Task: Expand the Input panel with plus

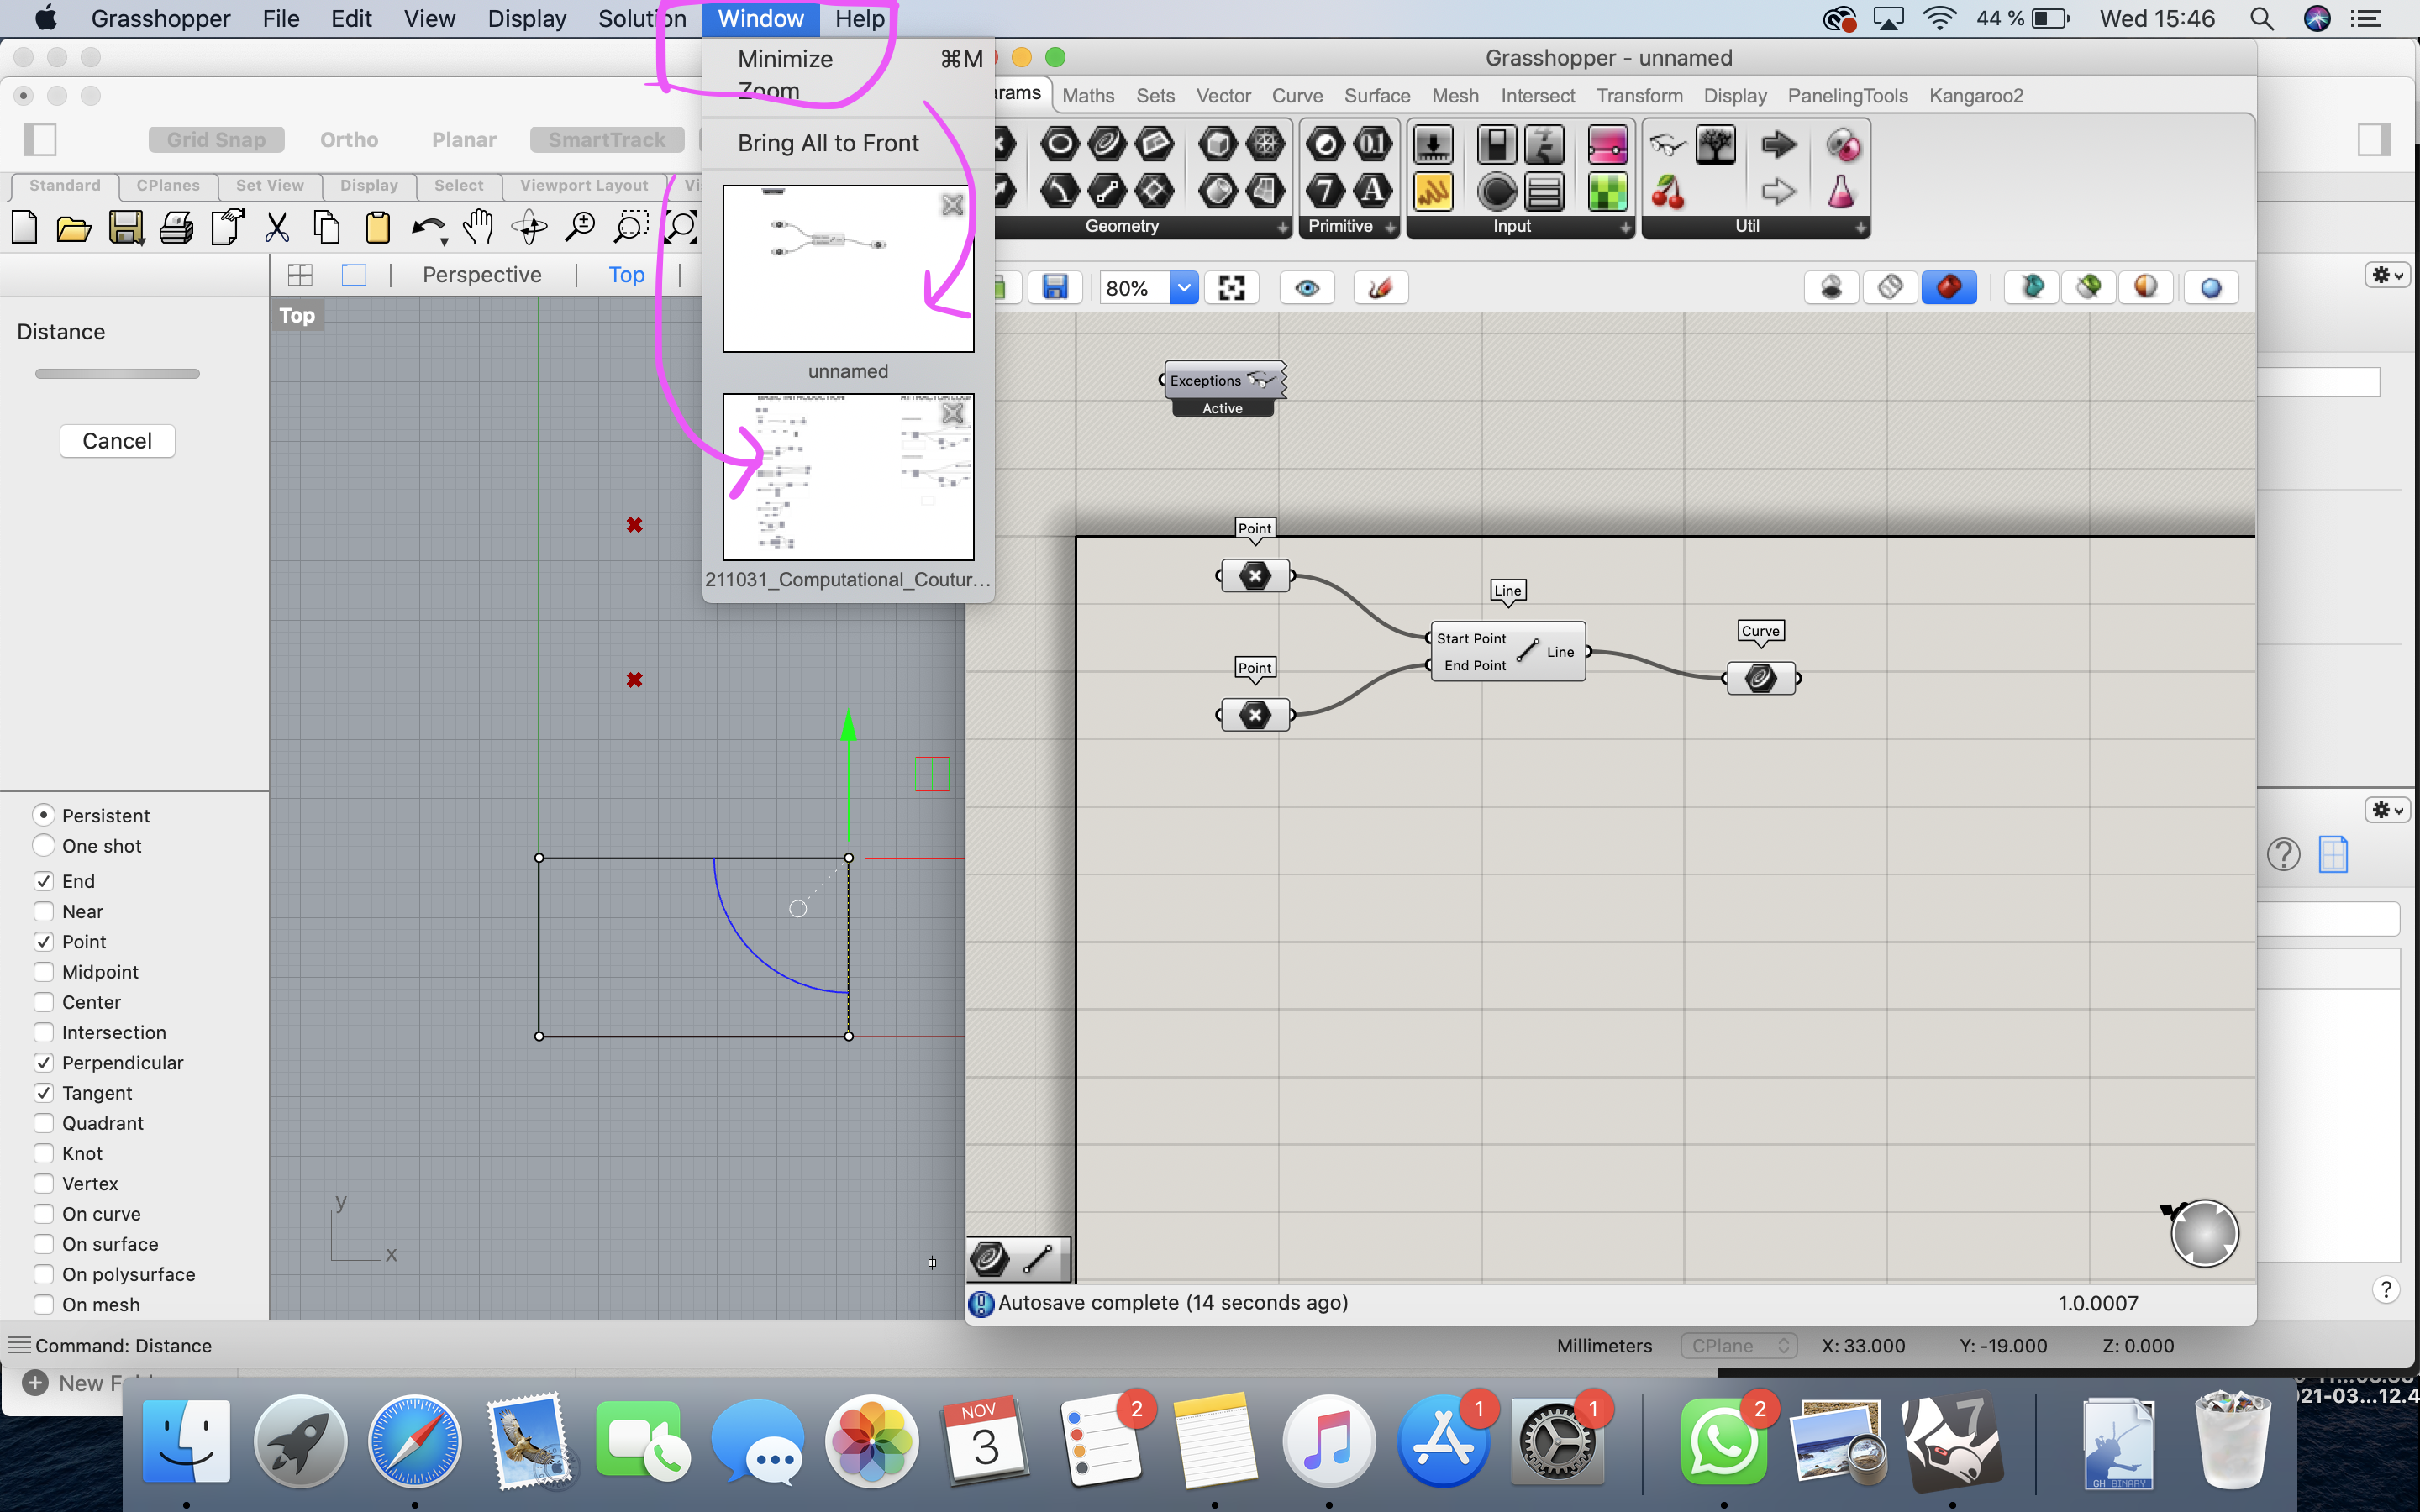Action: [1625, 228]
